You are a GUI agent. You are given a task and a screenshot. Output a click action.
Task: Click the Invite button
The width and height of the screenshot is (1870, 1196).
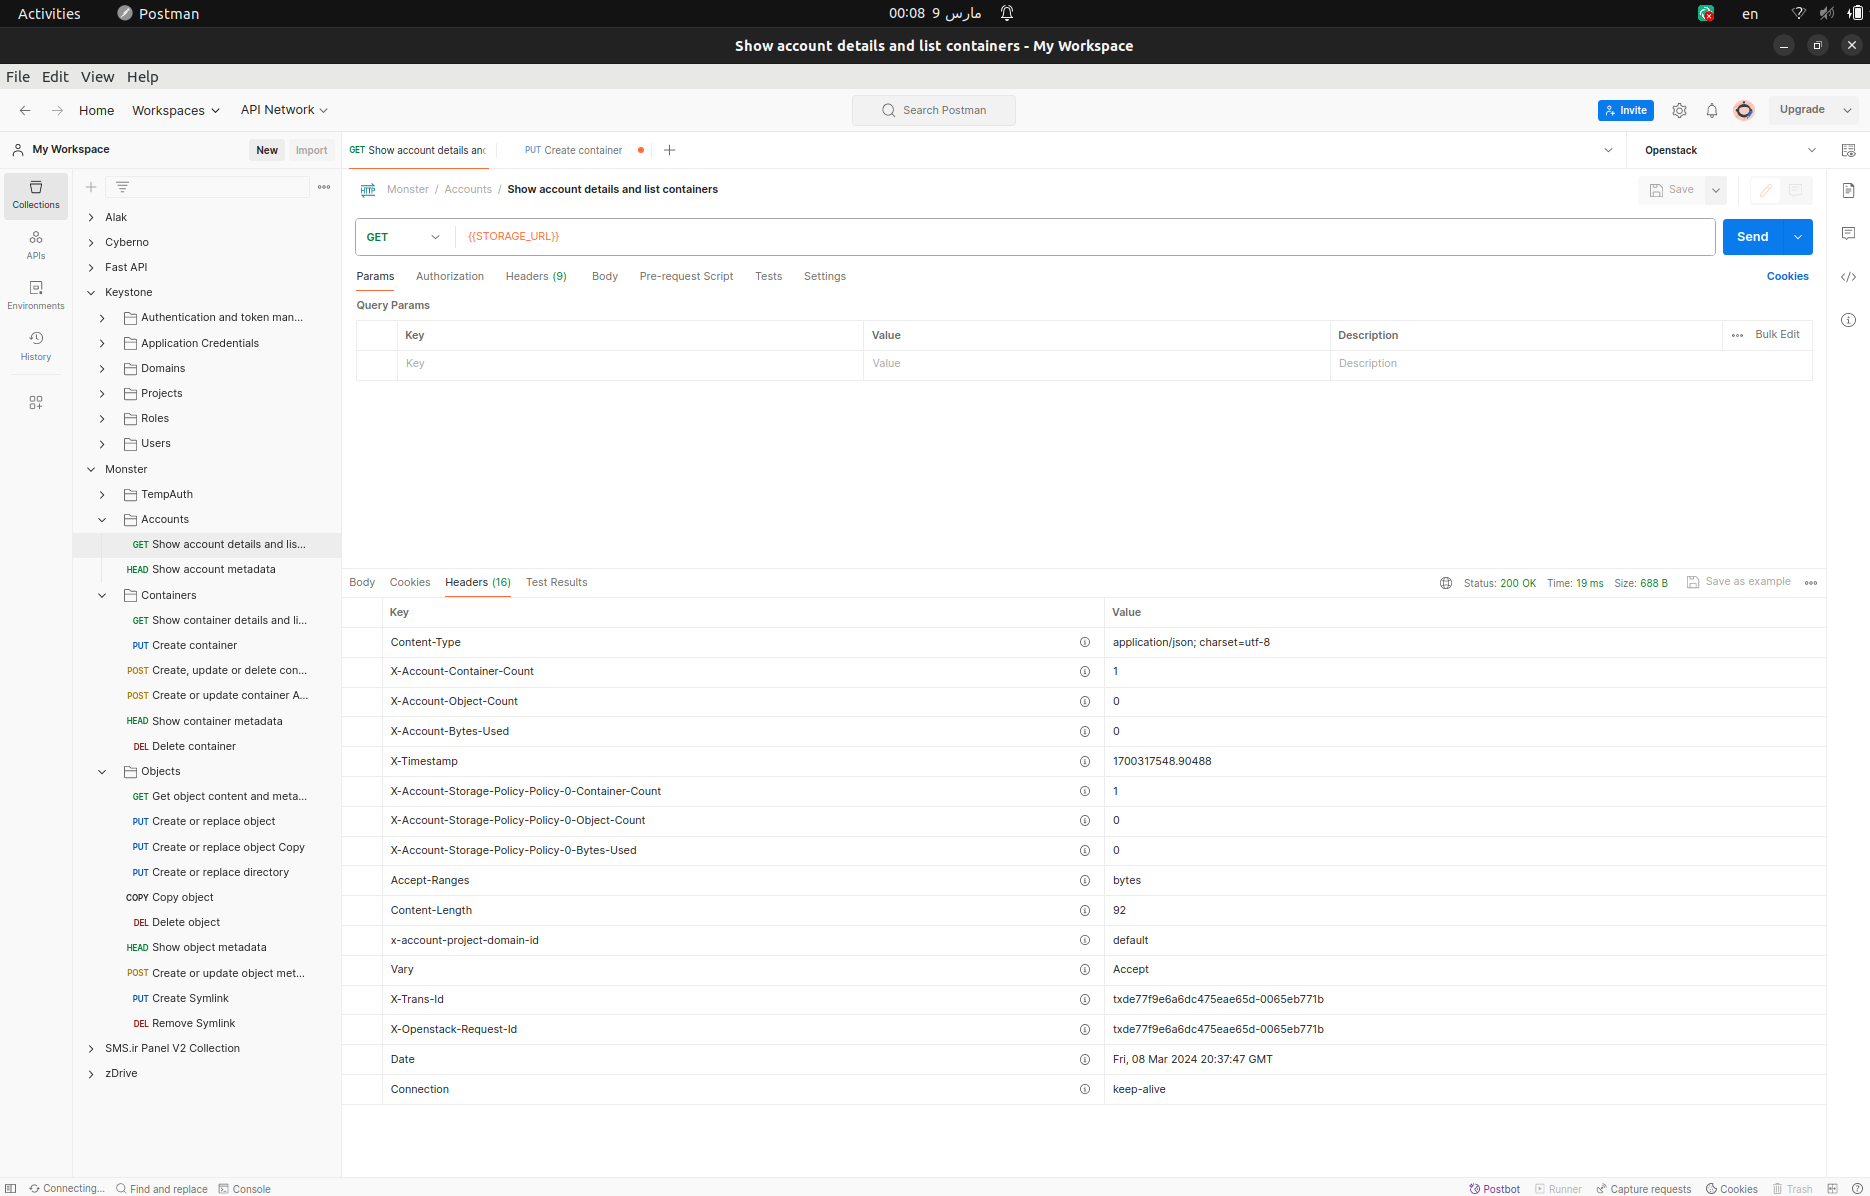[x=1626, y=110]
